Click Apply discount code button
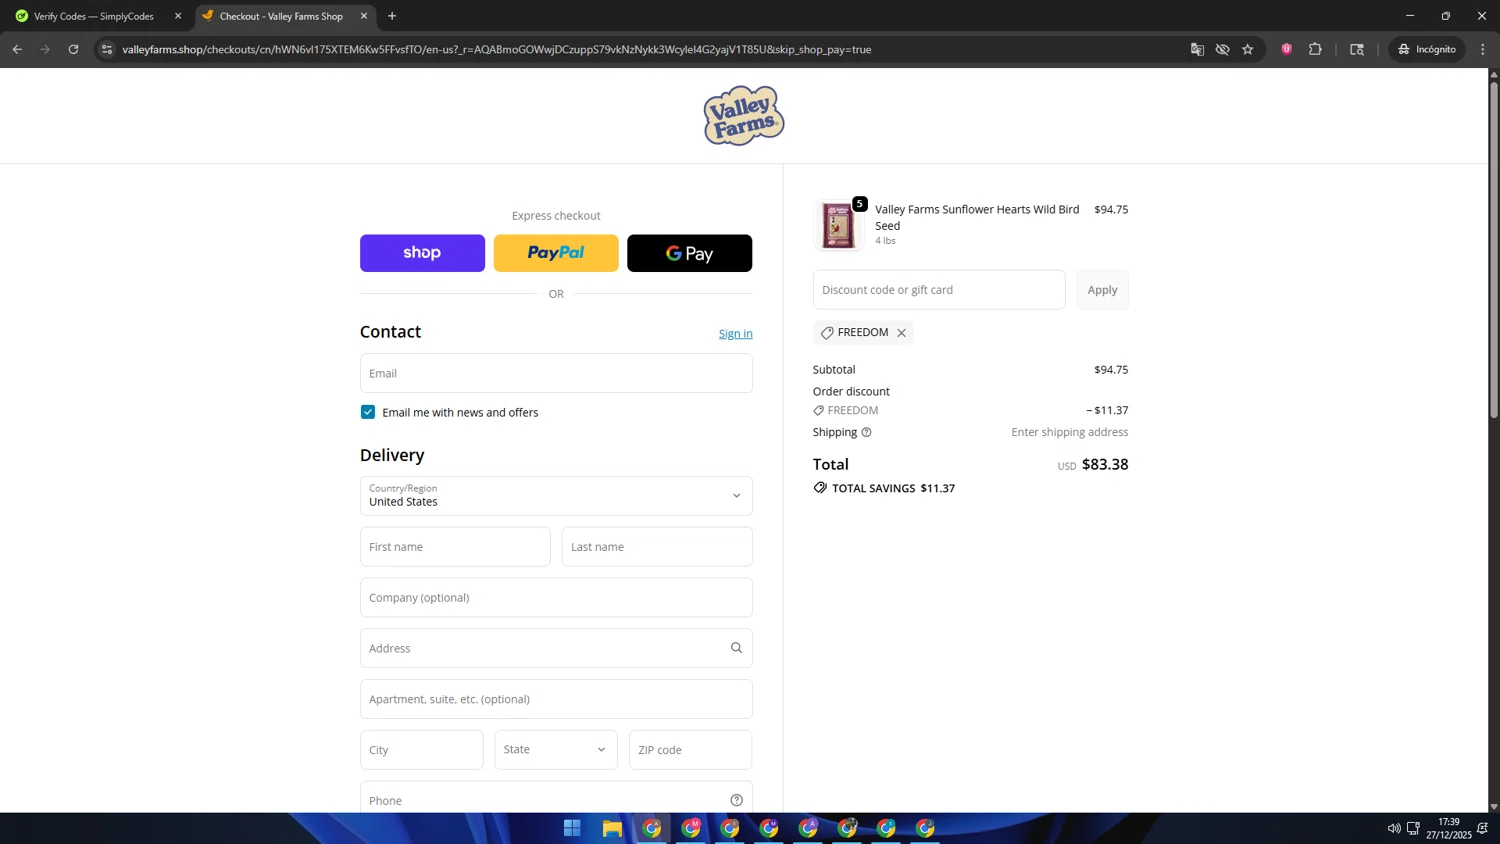The height and width of the screenshot is (844, 1500). (x=1102, y=290)
